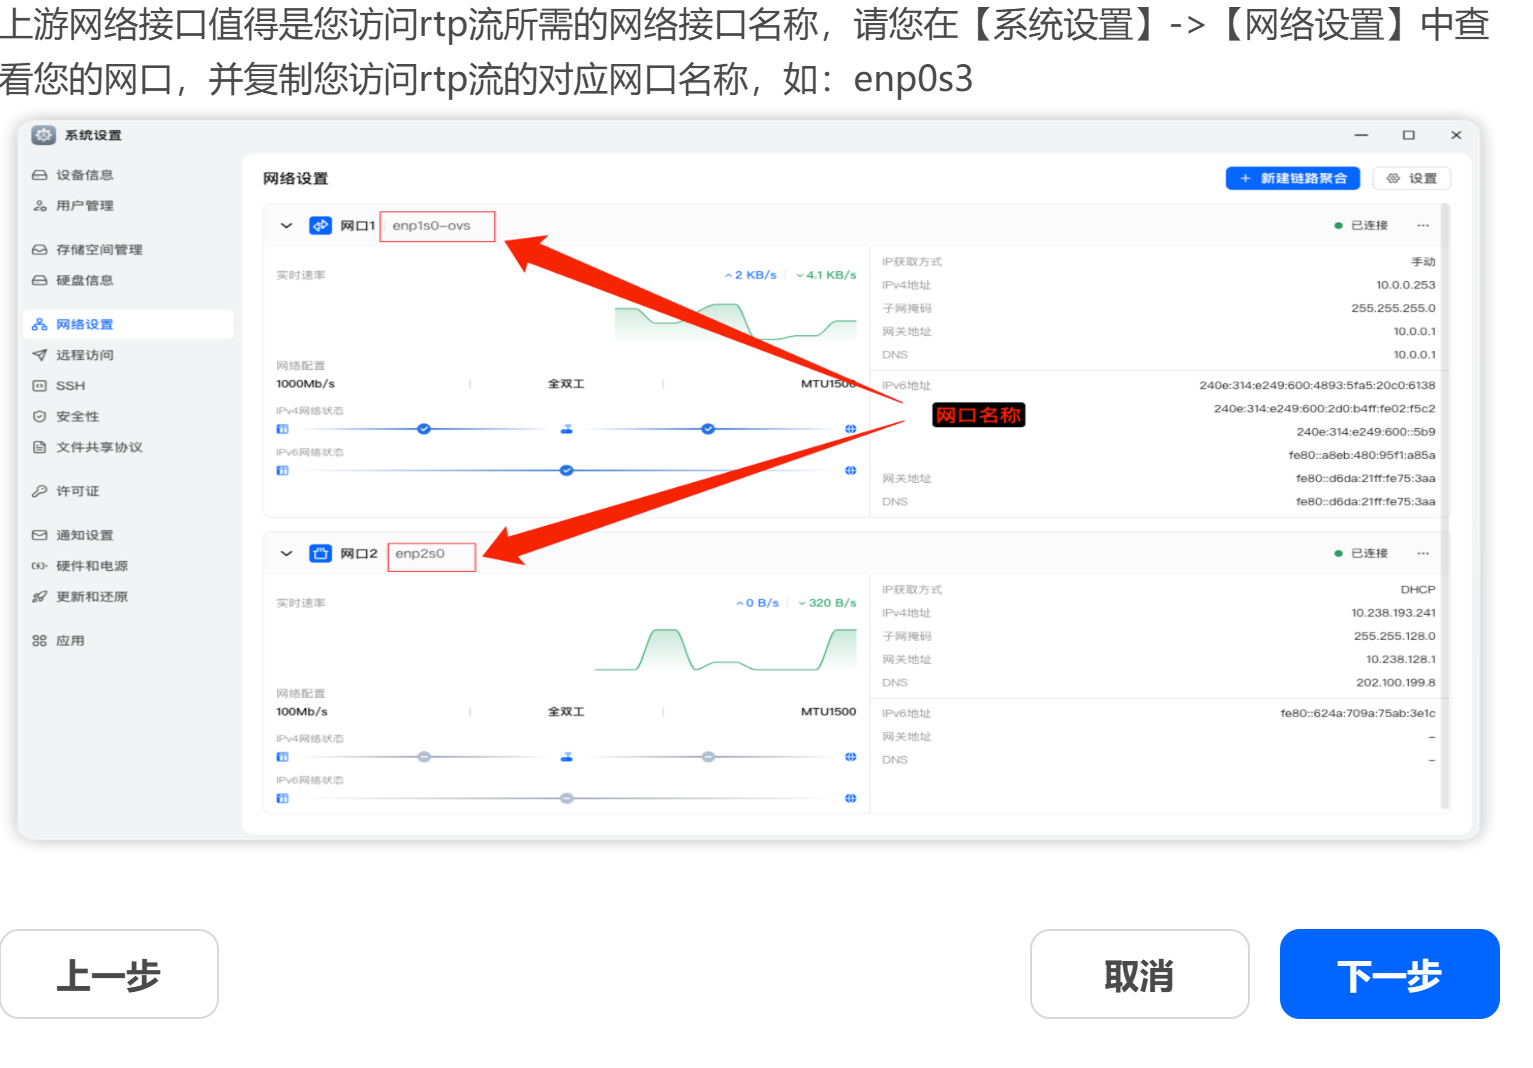Select 网络设置 in the sidebar menu
1533x1068 pixels.
(x=85, y=323)
